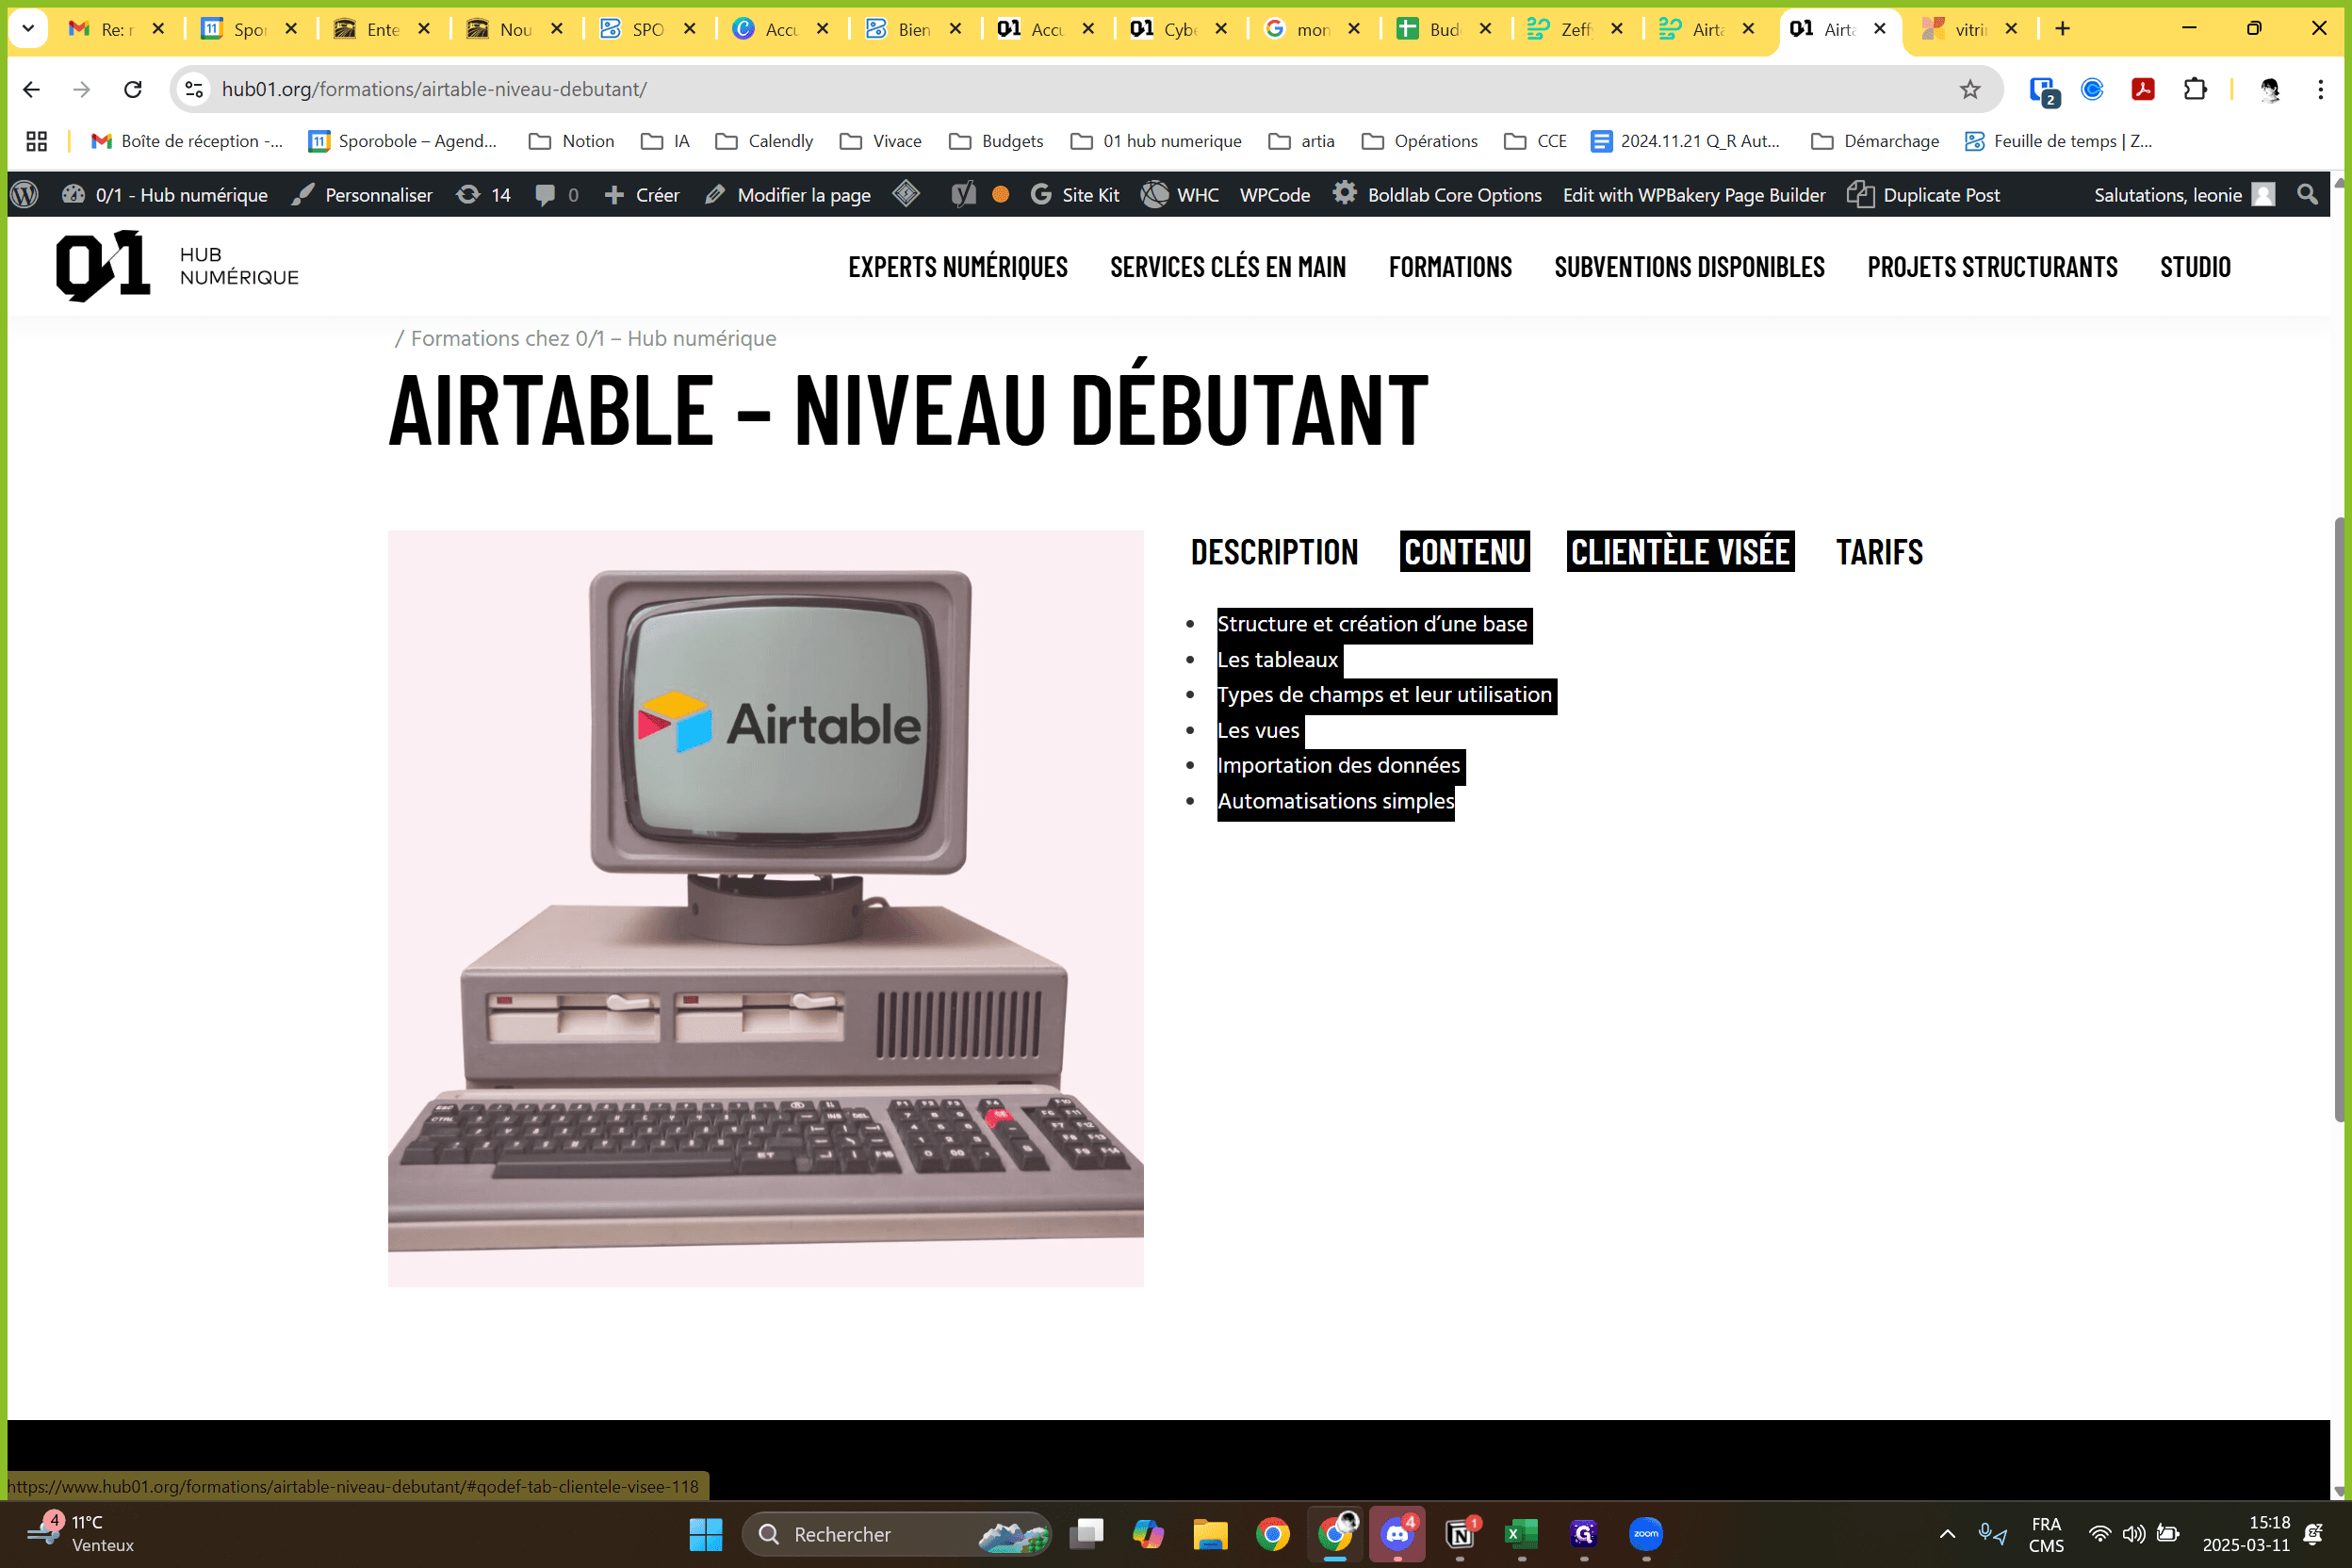Open the 14 pending updates icon

click(483, 195)
